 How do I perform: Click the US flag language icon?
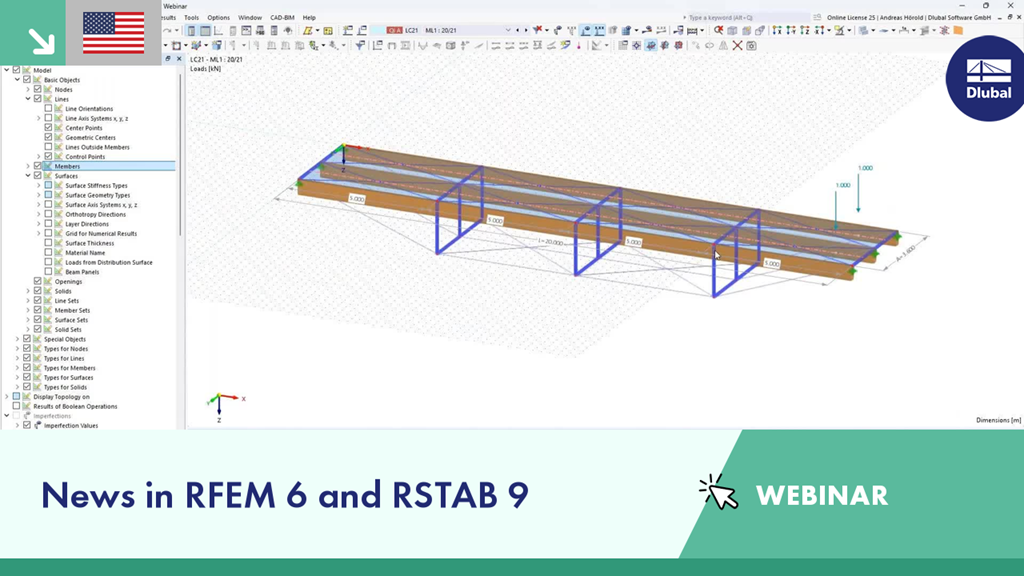click(112, 31)
